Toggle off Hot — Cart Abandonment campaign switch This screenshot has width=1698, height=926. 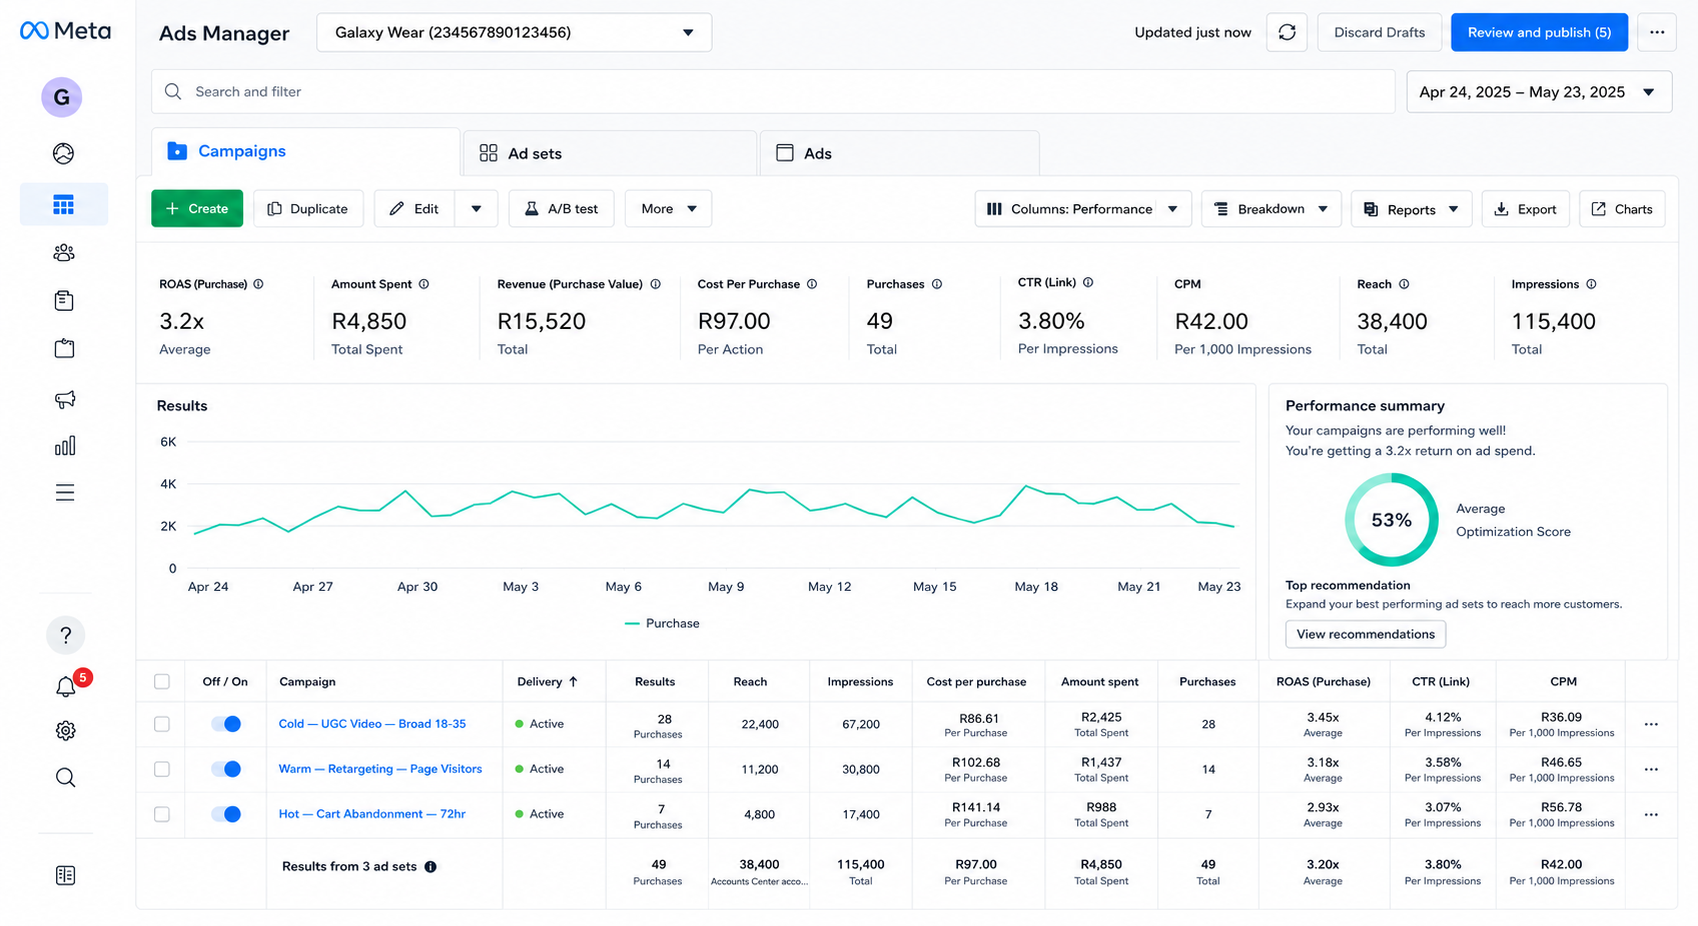(x=226, y=814)
